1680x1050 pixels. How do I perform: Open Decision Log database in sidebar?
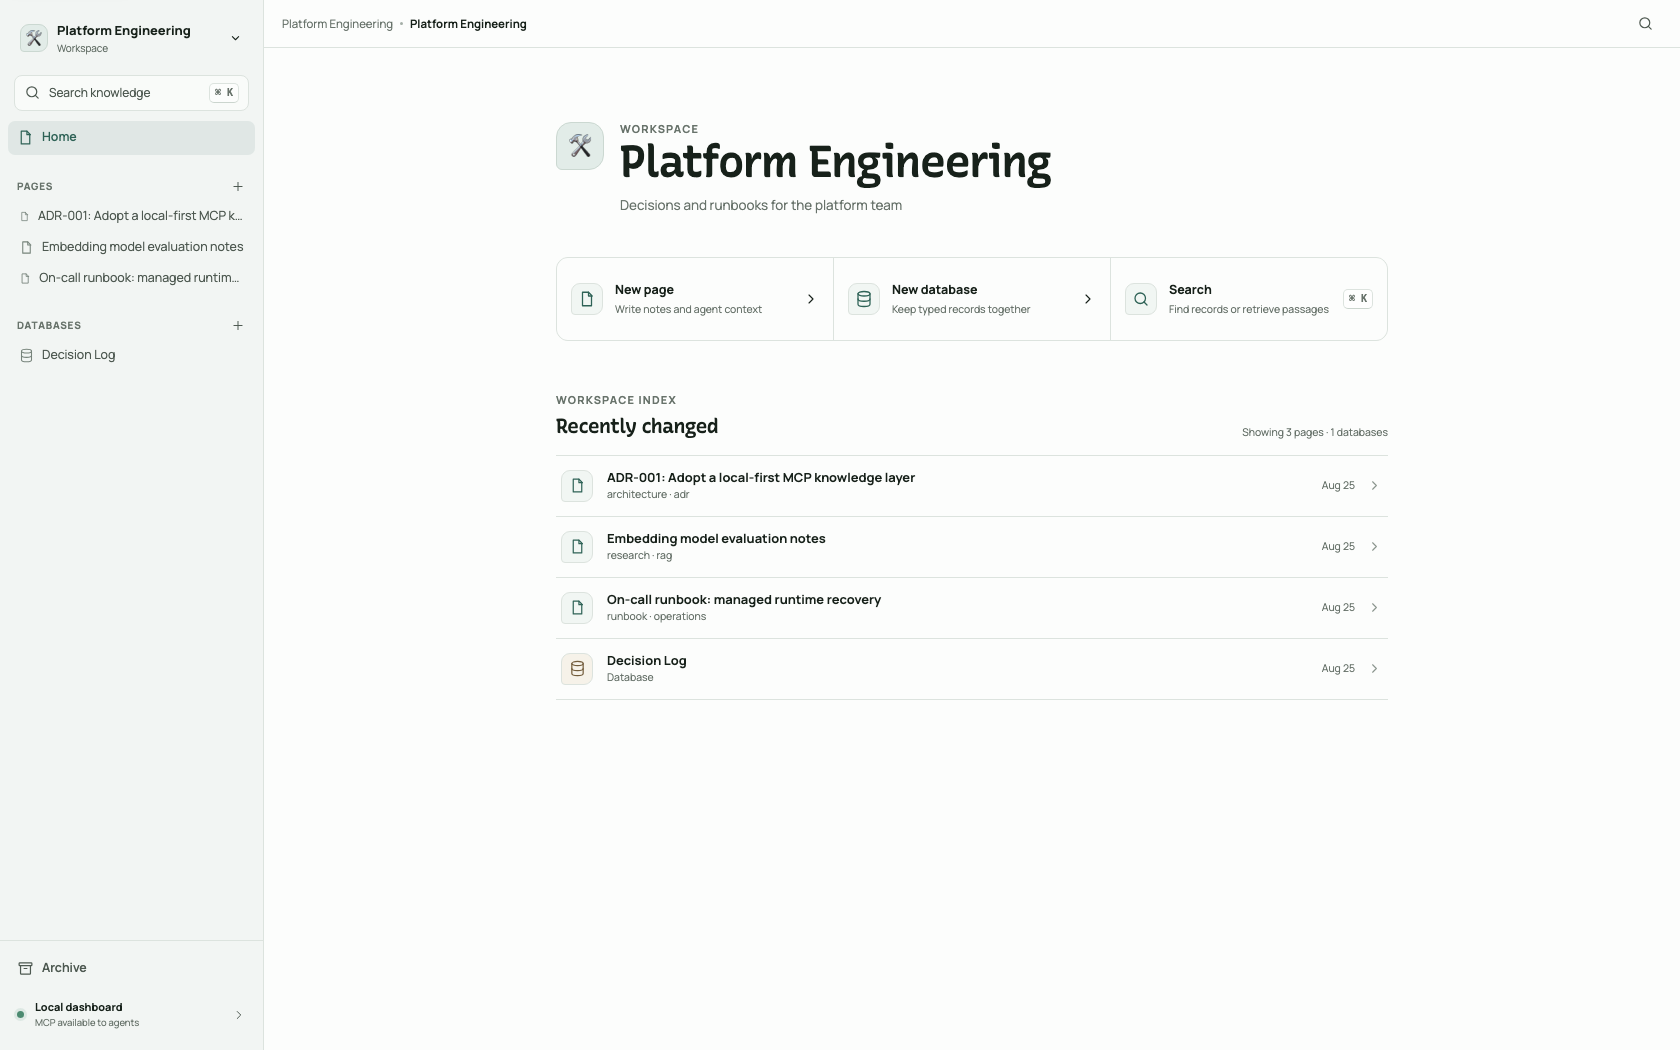[x=131, y=355]
